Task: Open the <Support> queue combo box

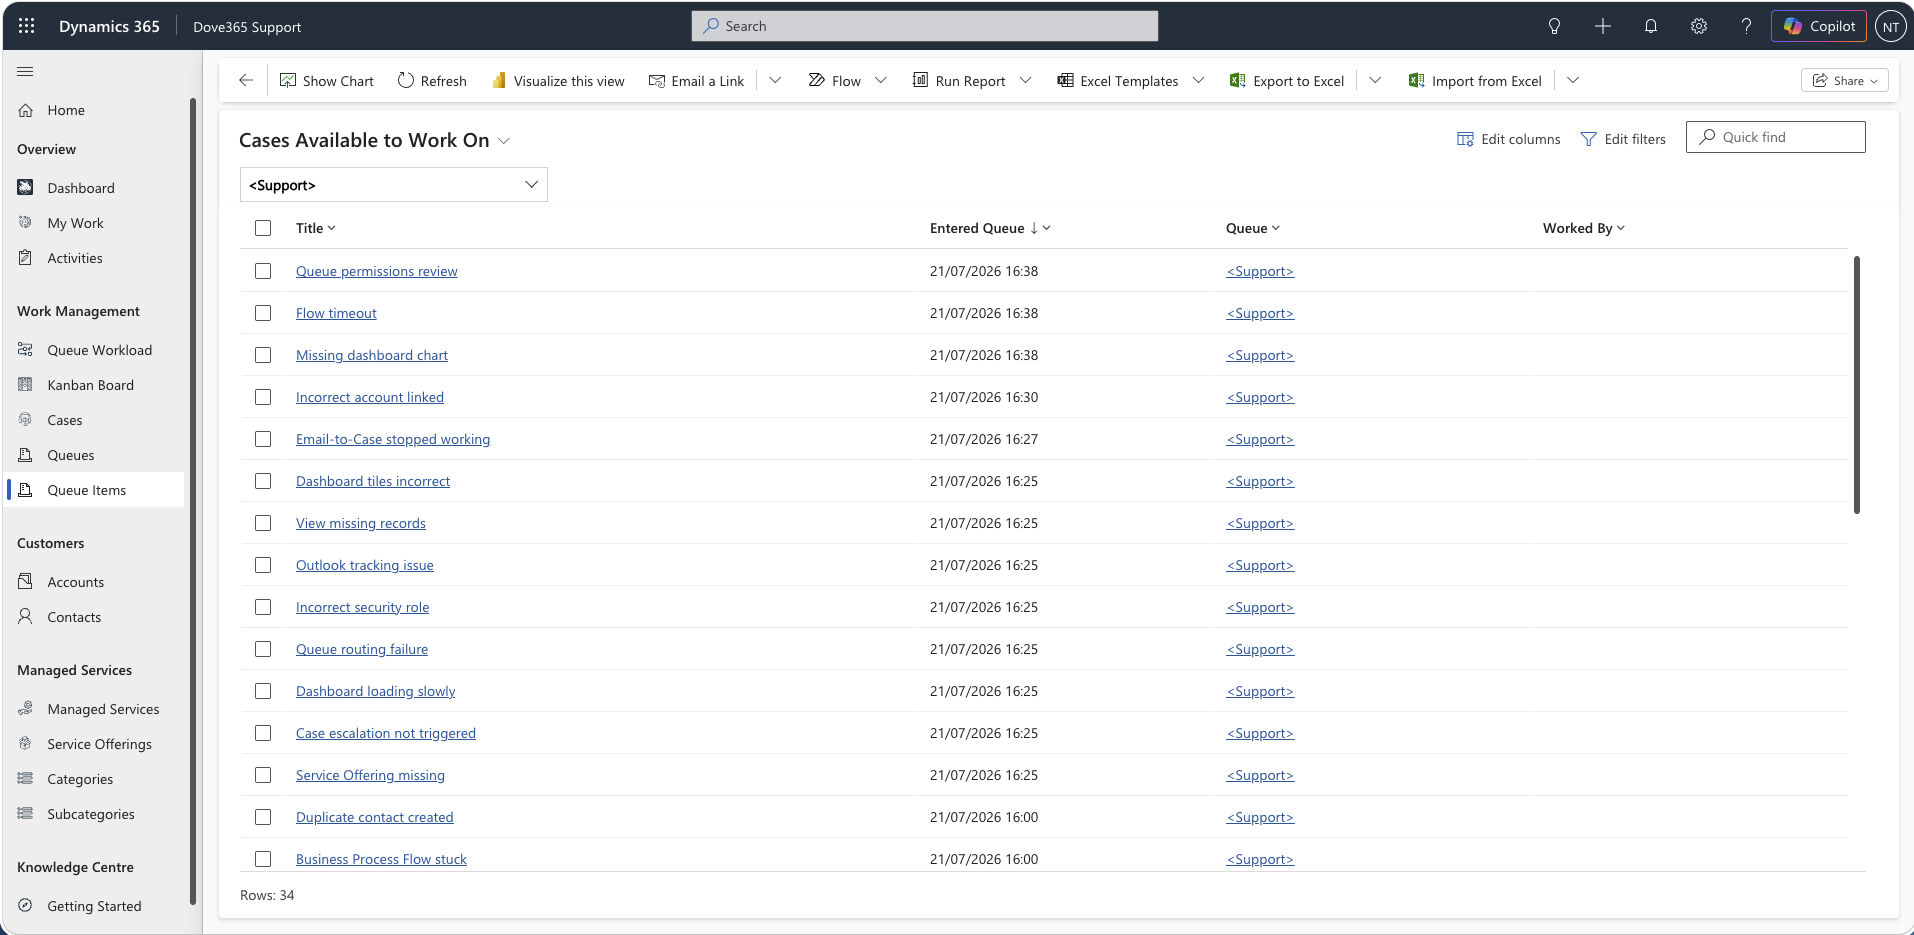Action: 394,185
